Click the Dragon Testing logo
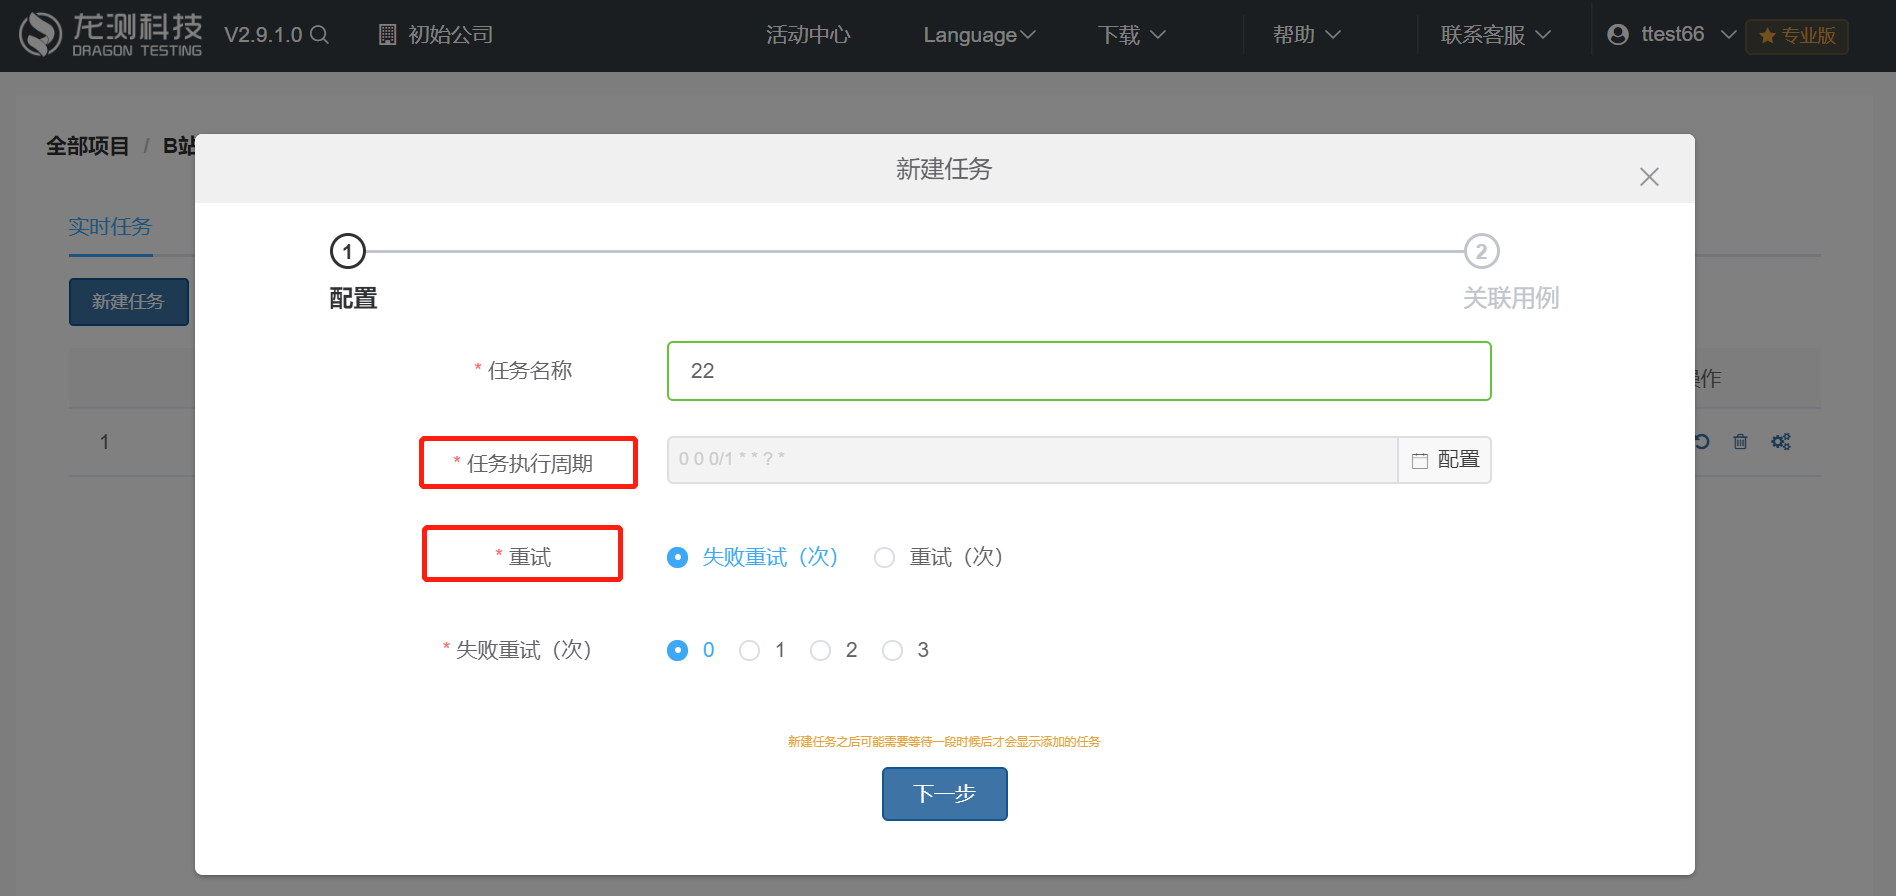Screen dimensions: 1896x896 click(x=111, y=35)
